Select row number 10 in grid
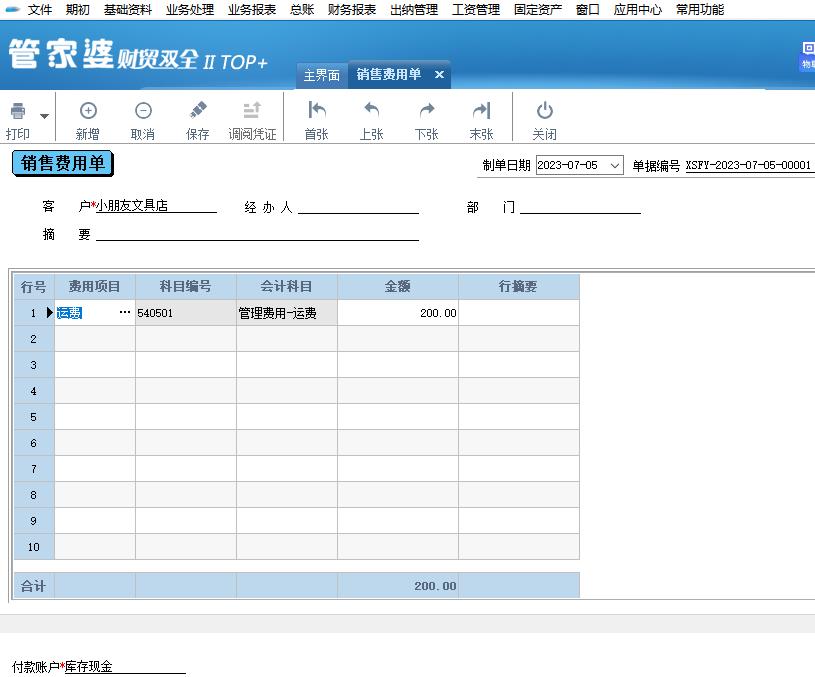Screen dimensions: 815x677 click(x=34, y=547)
